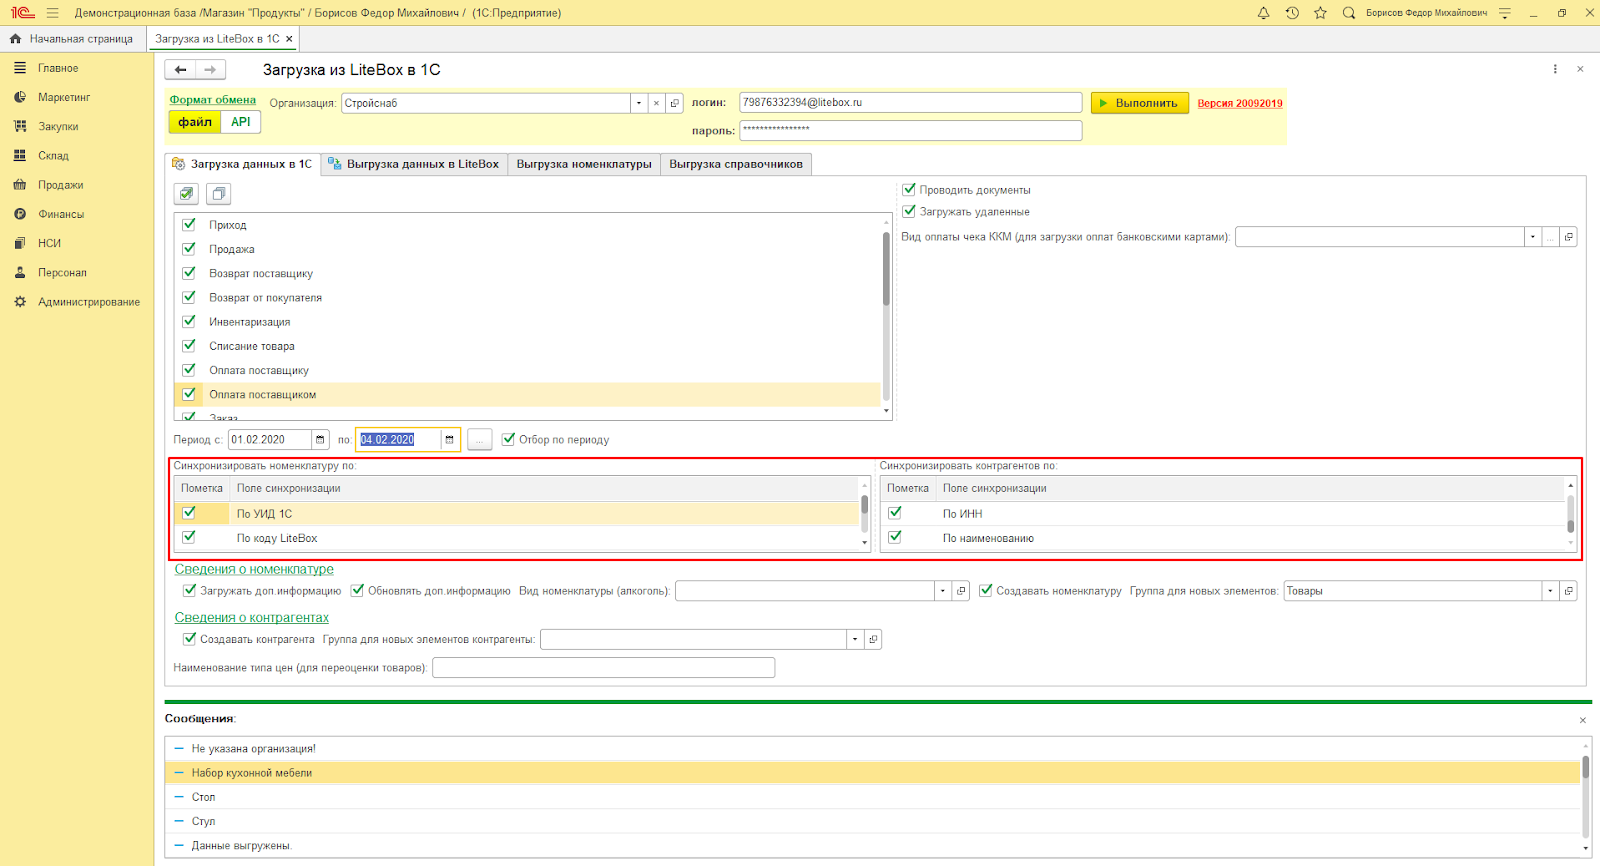Open Сведения о номенклатуре link
Viewport: 1600px width, 866px height.
[x=254, y=569]
